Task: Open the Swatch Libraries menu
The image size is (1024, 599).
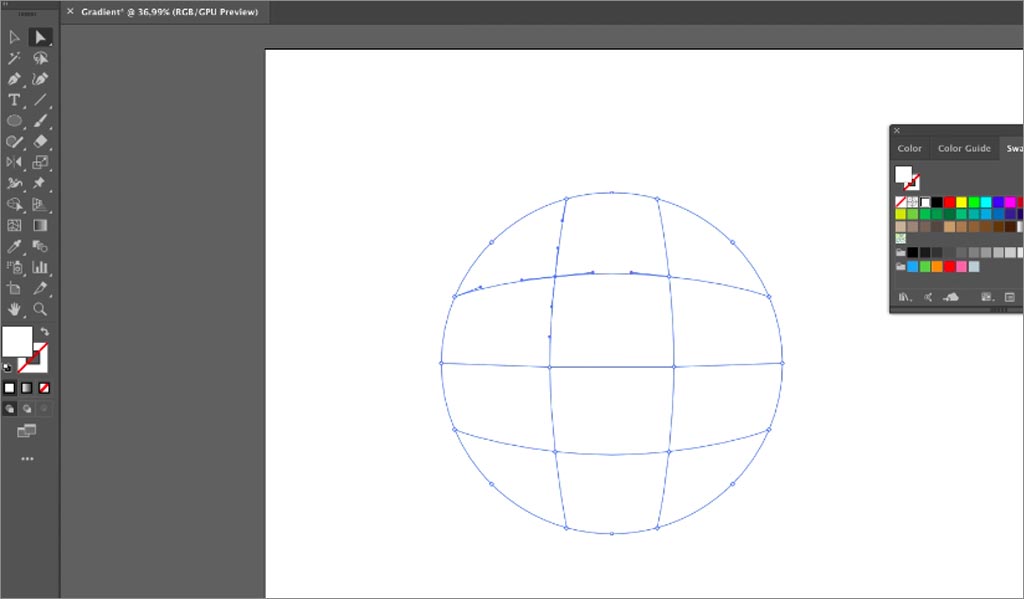Action: point(904,296)
